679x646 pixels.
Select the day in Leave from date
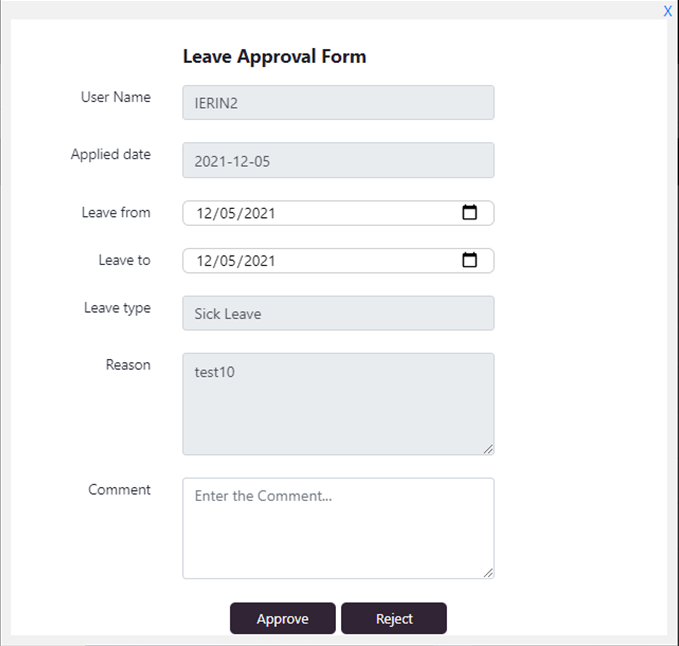[228, 213]
